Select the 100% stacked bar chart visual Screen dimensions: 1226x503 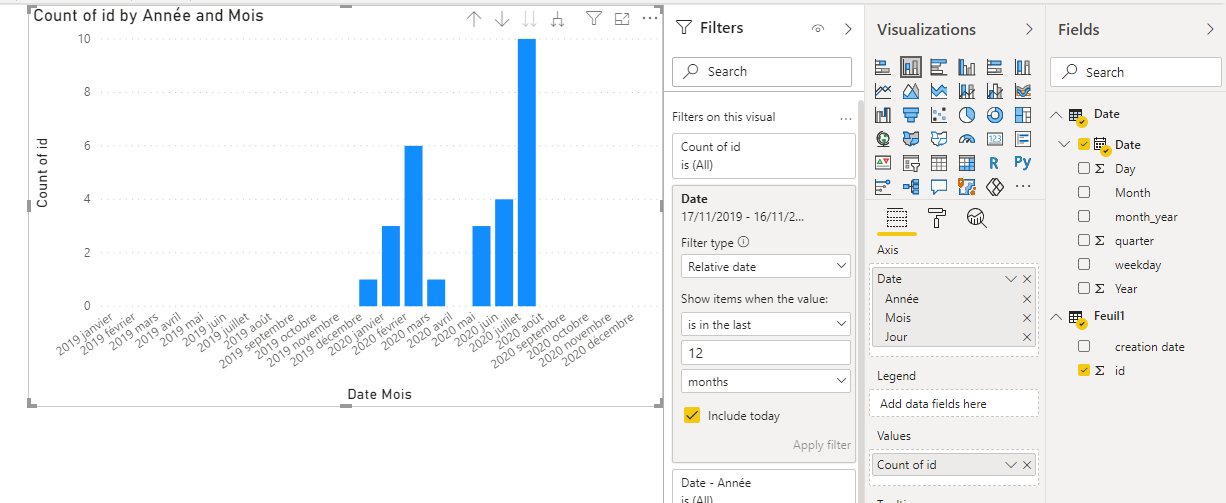click(995, 67)
